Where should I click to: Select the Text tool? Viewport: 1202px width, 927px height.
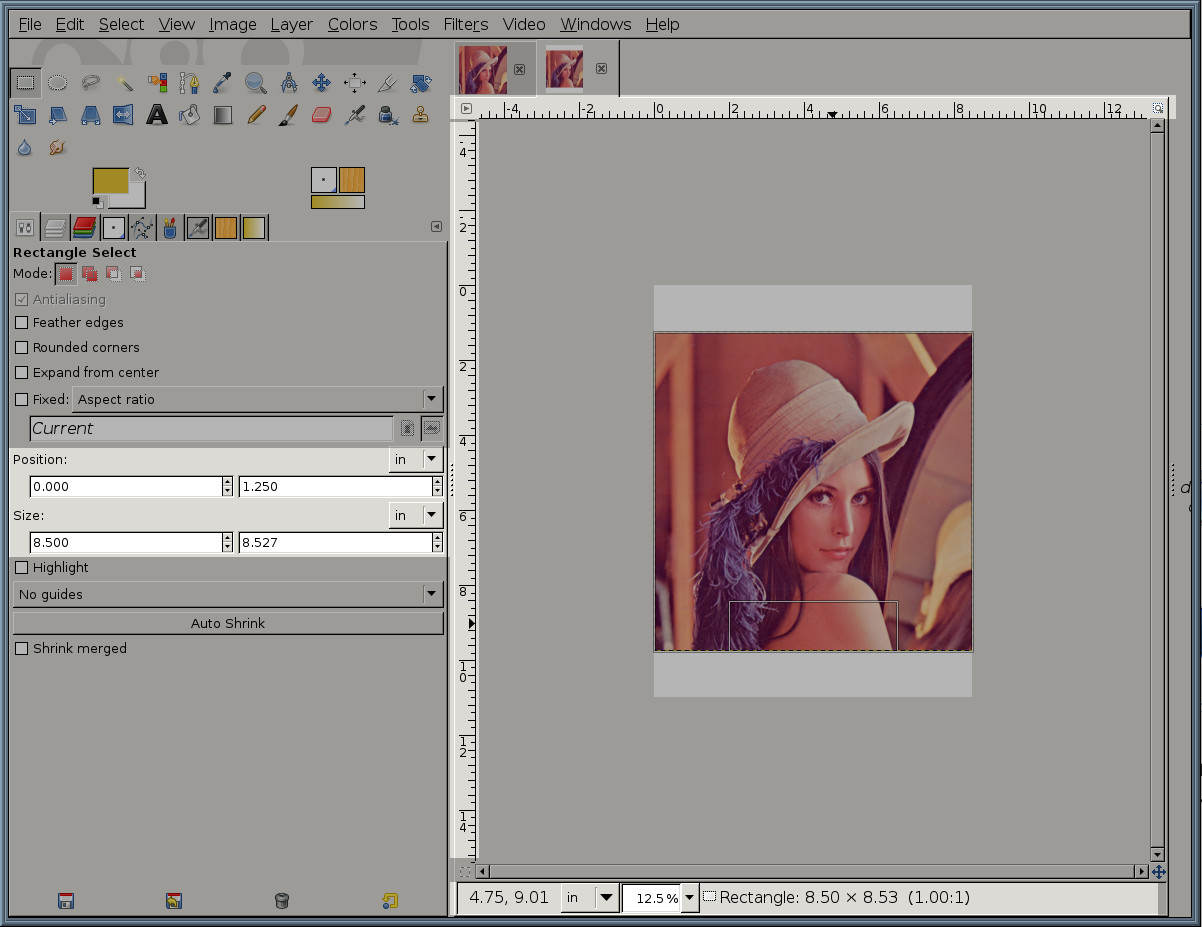pyautogui.click(x=157, y=115)
